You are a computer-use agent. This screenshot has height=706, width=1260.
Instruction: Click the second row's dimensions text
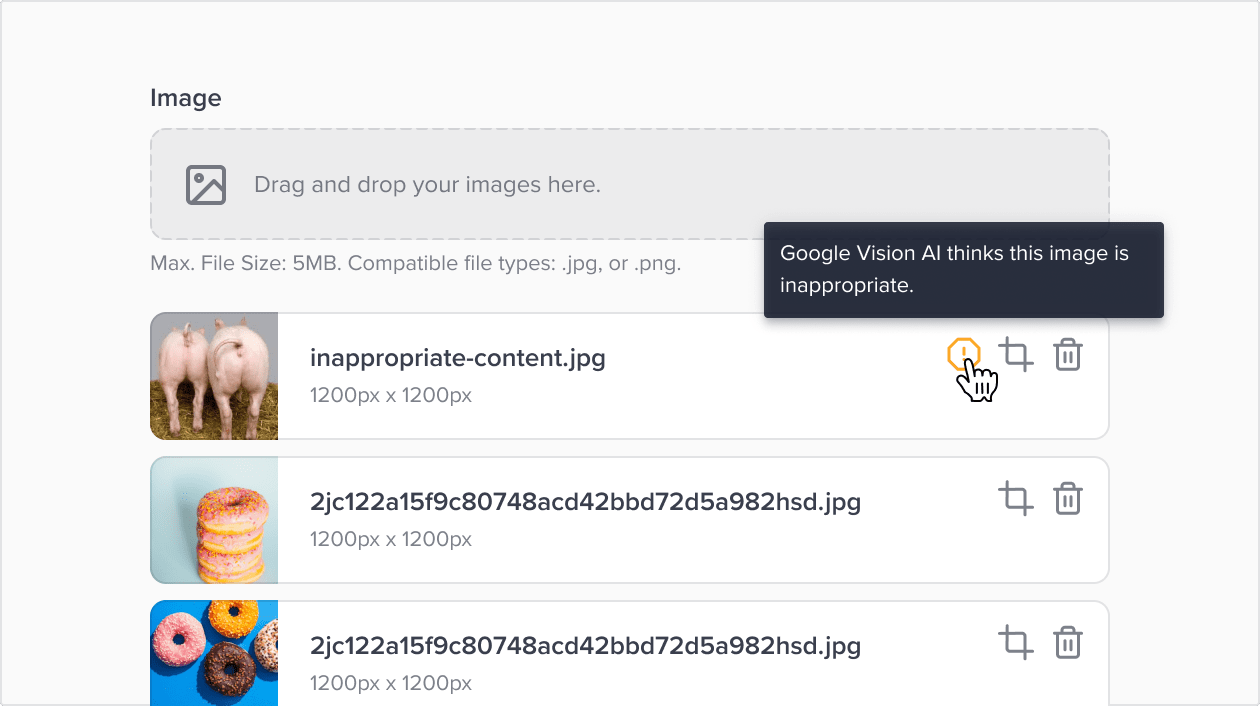[x=391, y=539]
